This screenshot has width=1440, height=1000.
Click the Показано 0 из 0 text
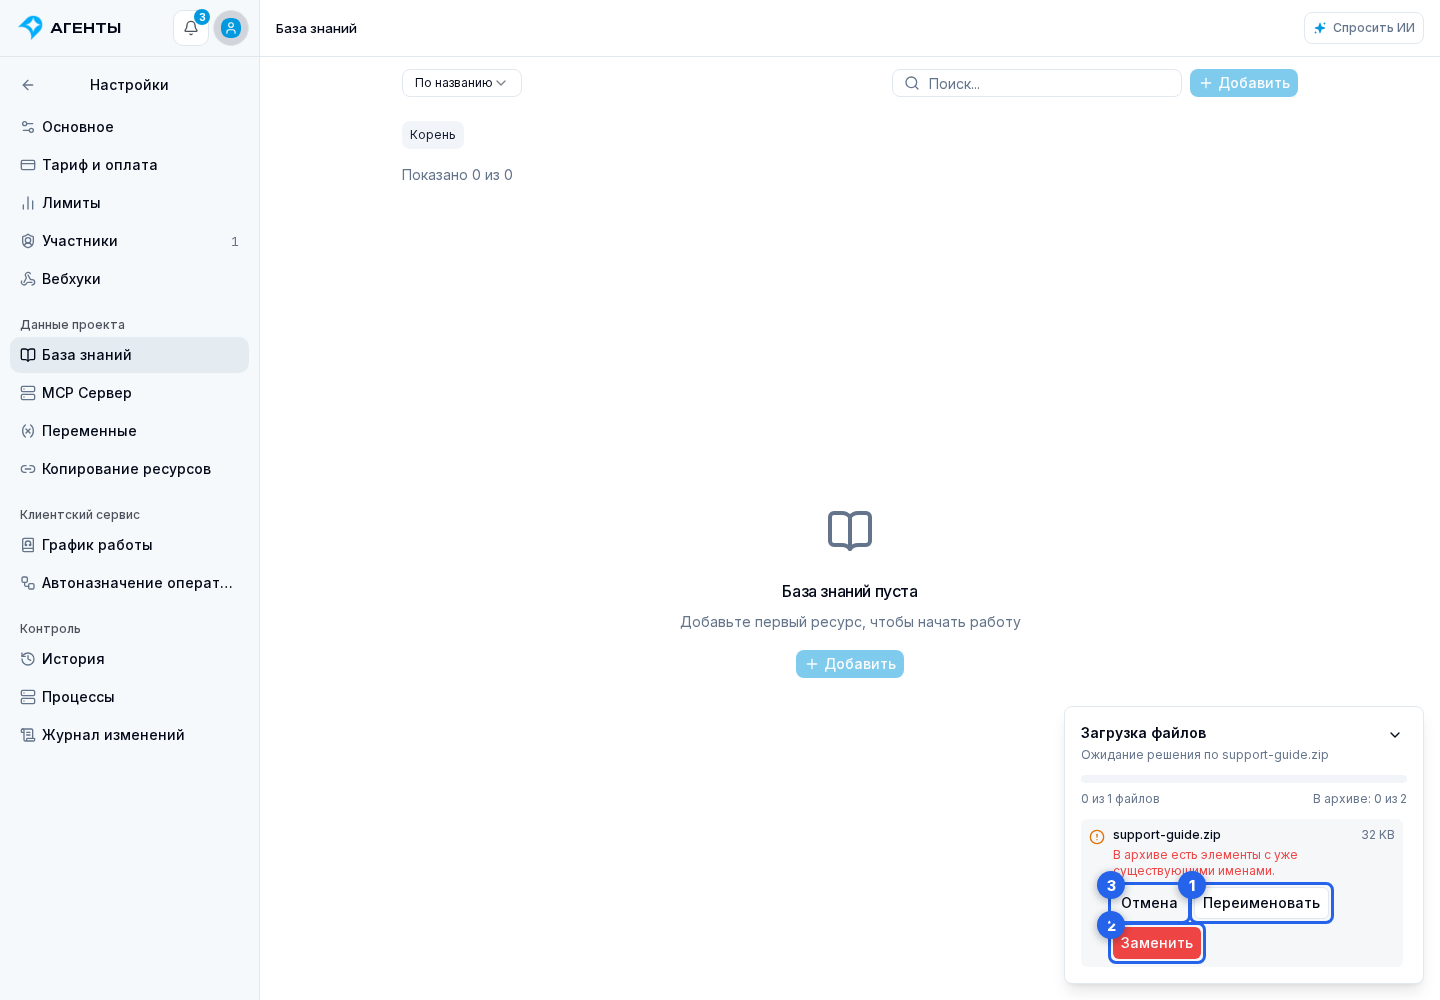pyautogui.click(x=457, y=175)
